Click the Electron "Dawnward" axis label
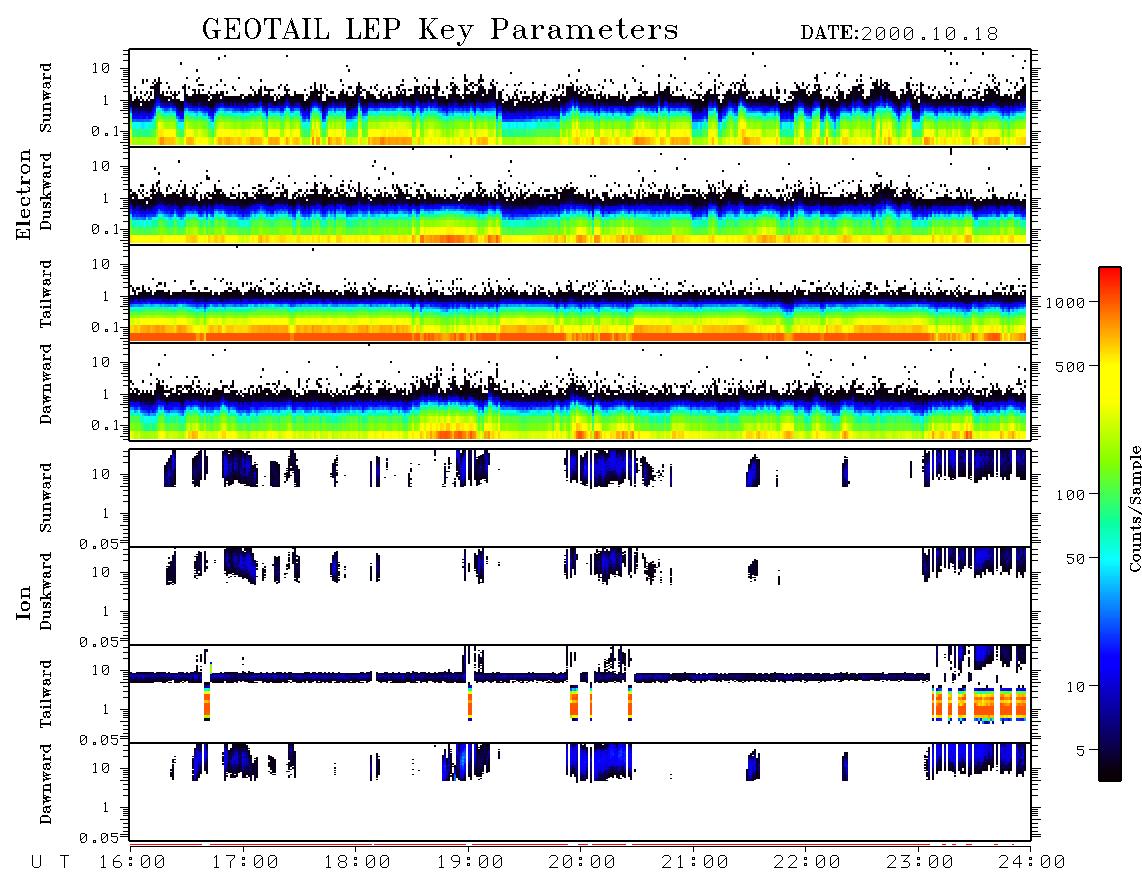This screenshot has height=880, width=1142. (46, 385)
